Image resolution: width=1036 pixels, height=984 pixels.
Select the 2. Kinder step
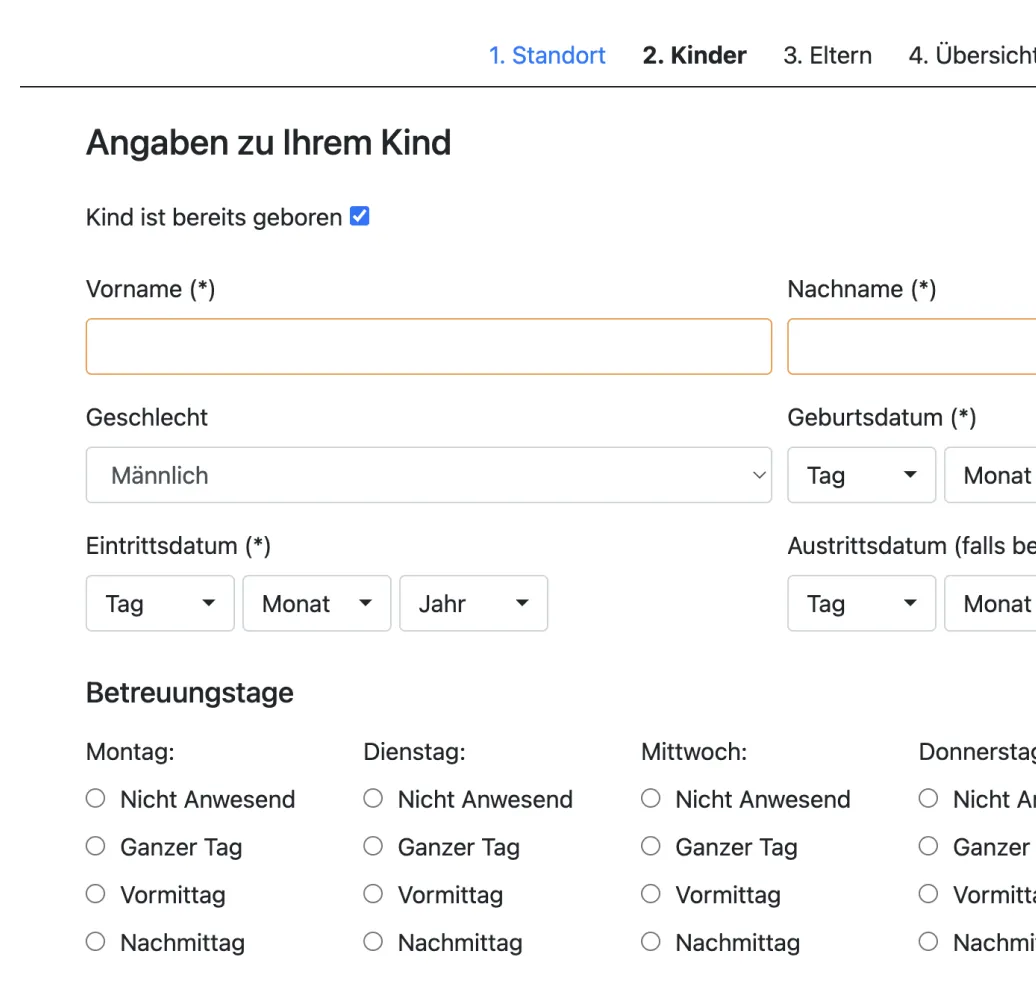694,56
